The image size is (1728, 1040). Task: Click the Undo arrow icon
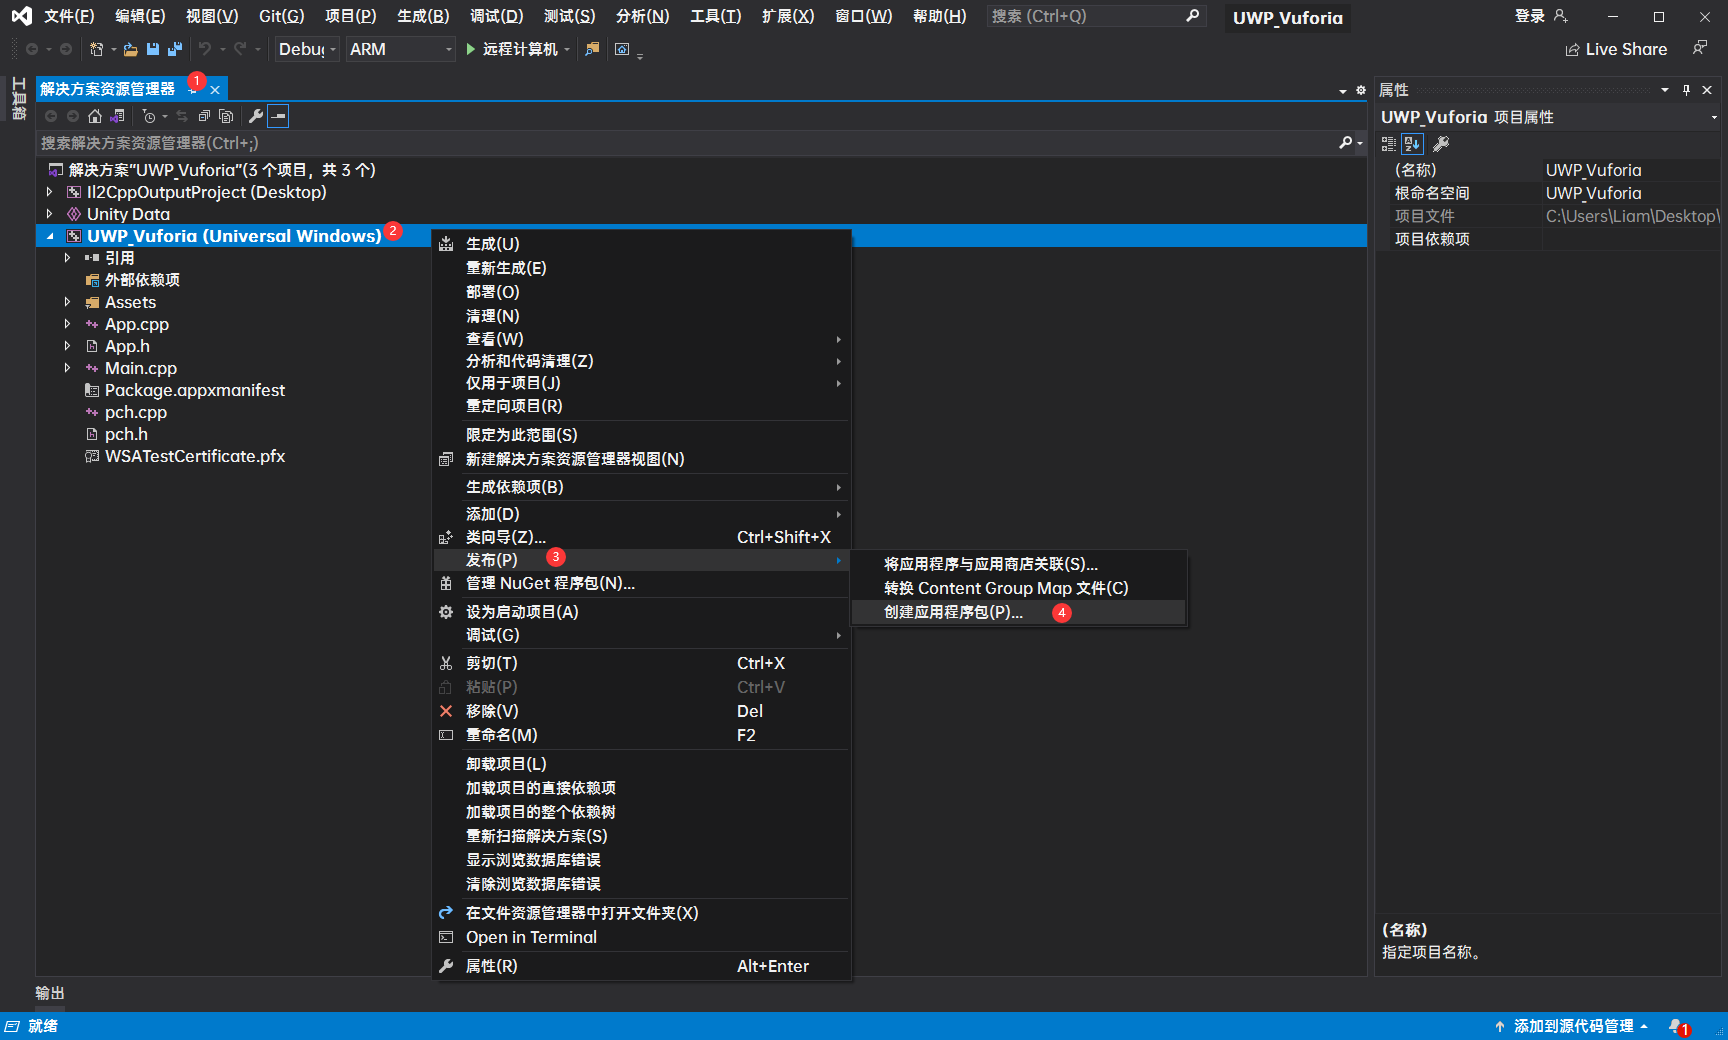(x=205, y=49)
